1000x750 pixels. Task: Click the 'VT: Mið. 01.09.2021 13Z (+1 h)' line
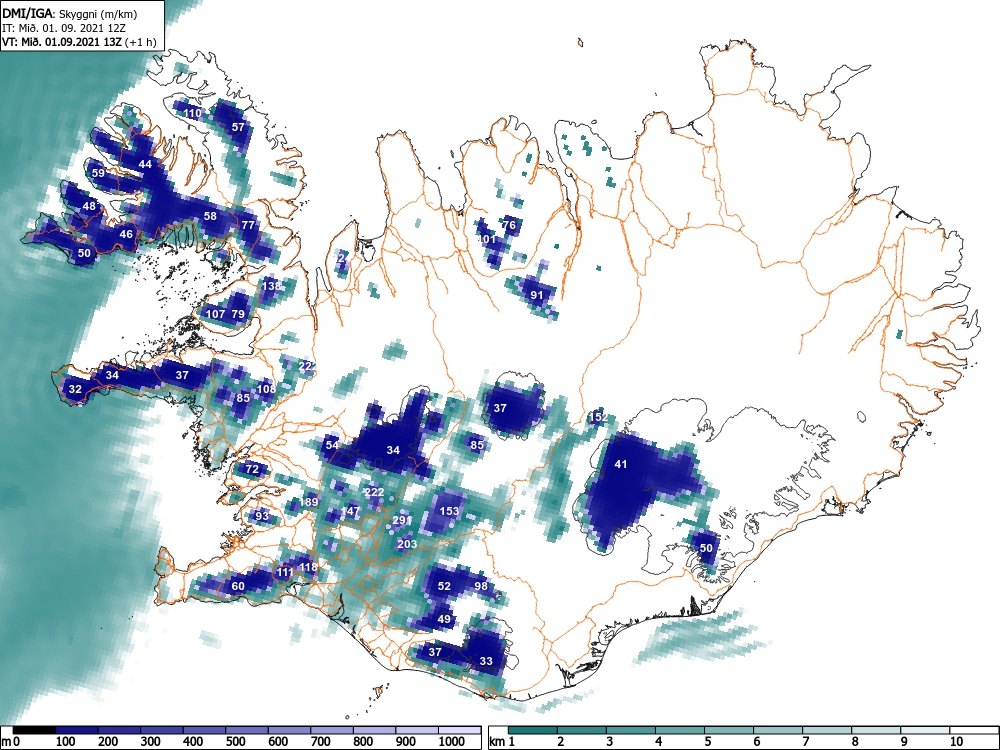[79, 42]
